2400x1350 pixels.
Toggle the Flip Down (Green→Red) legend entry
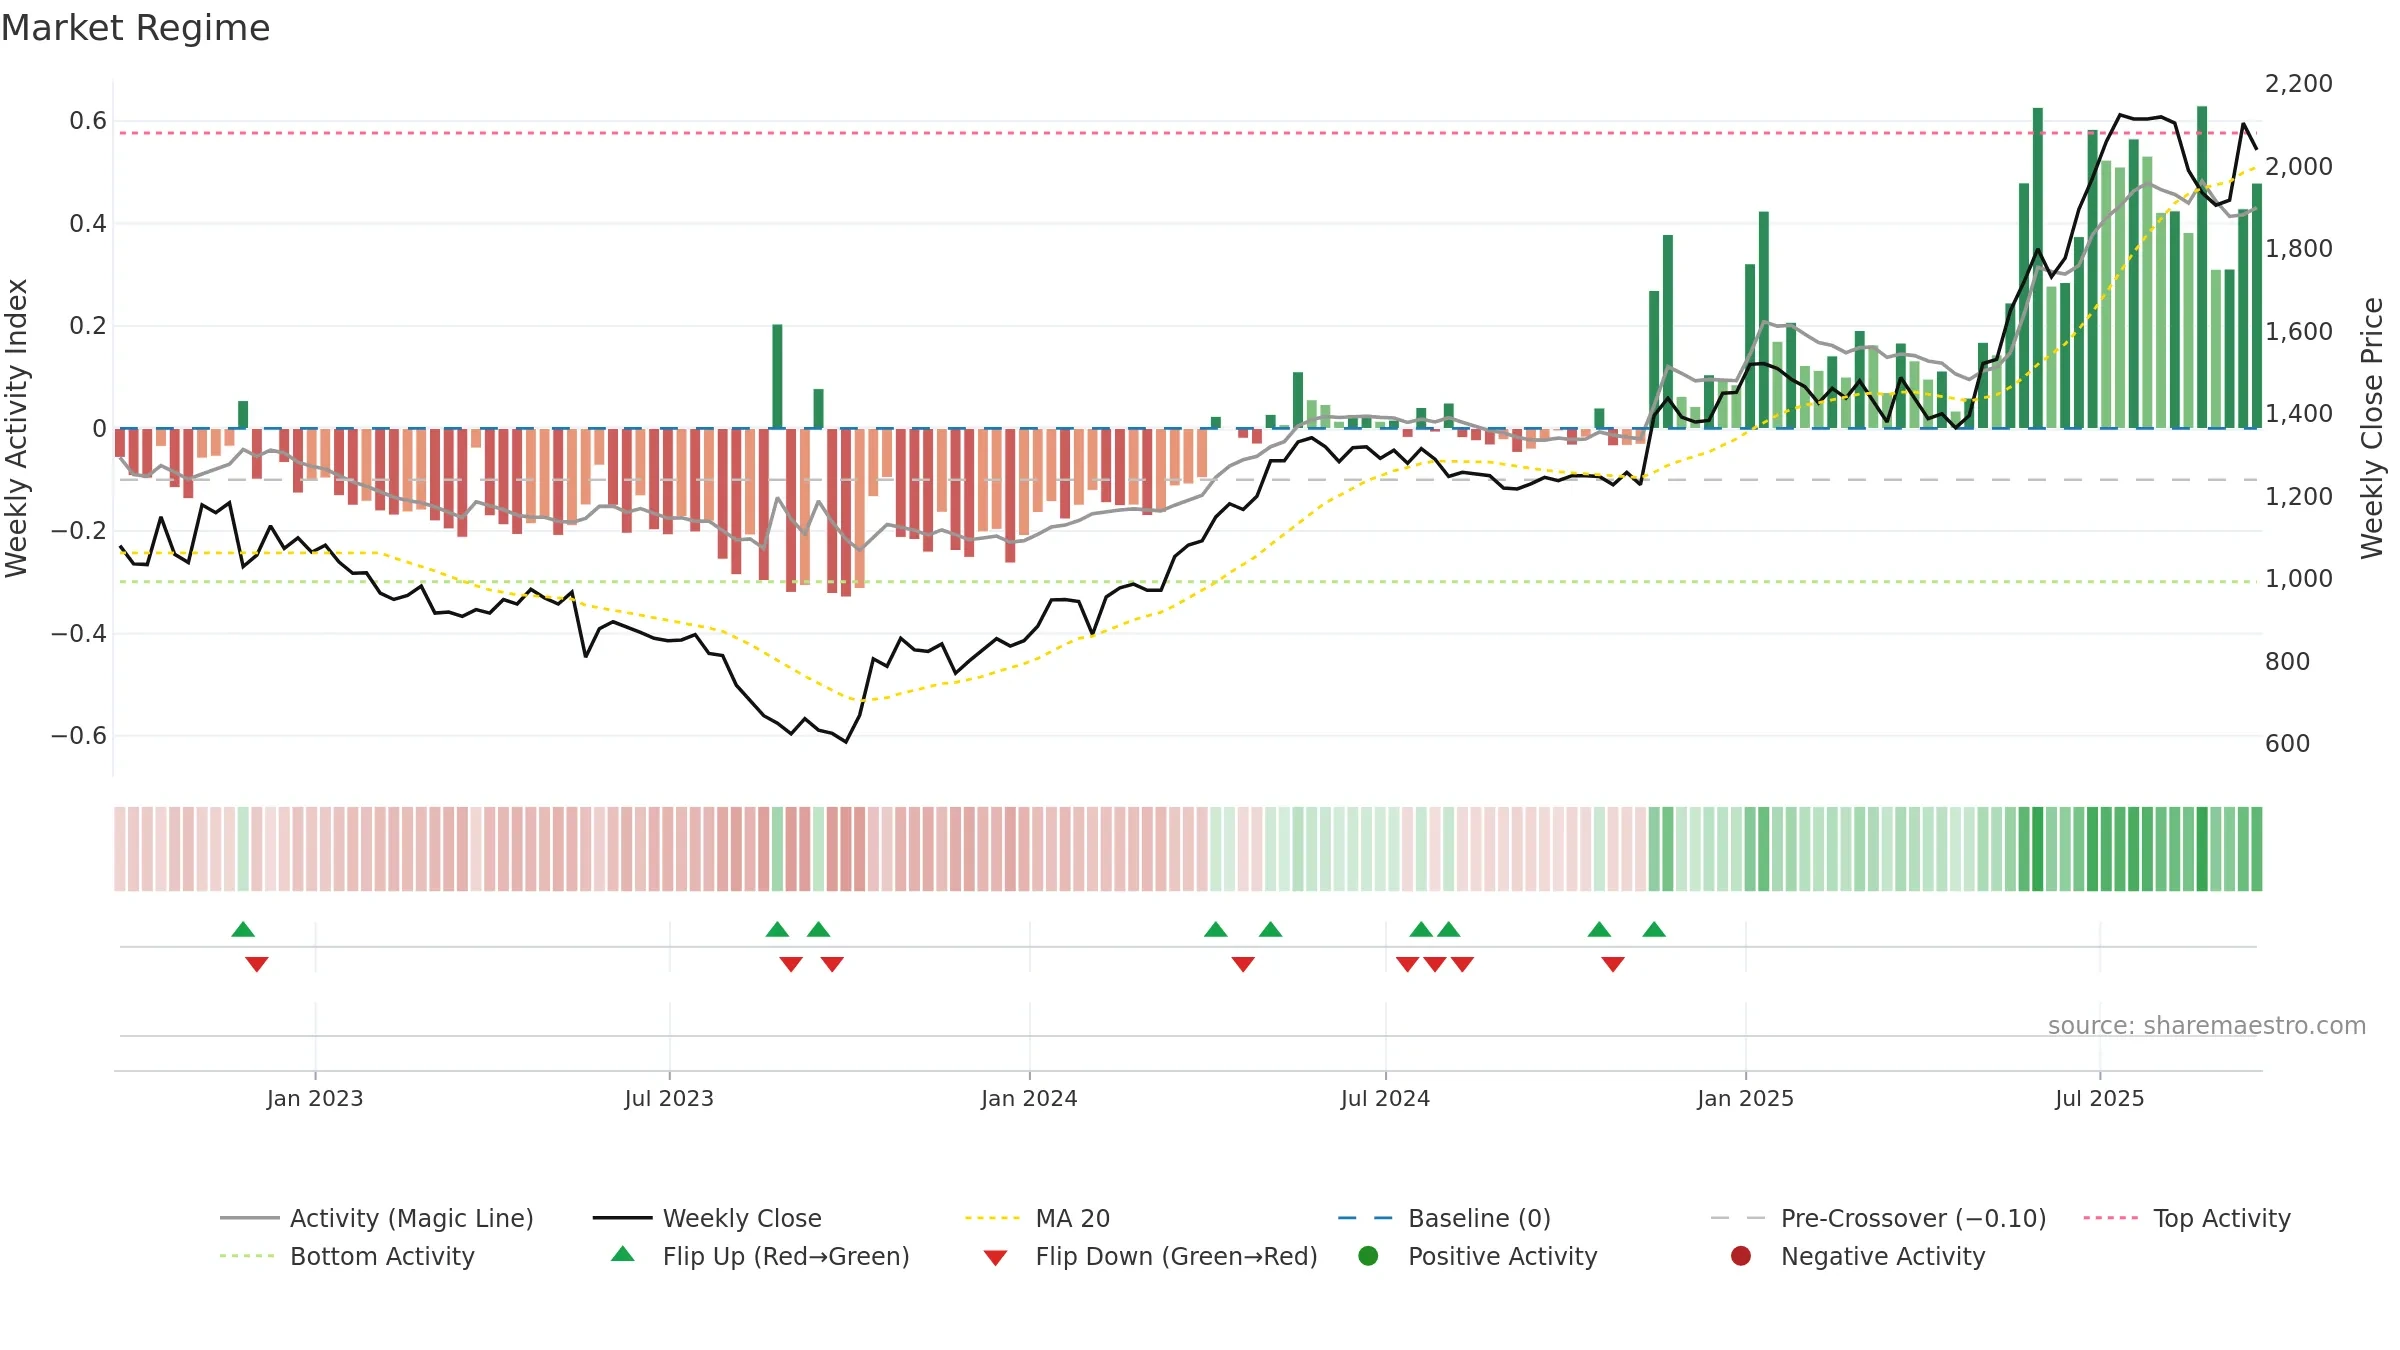point(1150,1256)
